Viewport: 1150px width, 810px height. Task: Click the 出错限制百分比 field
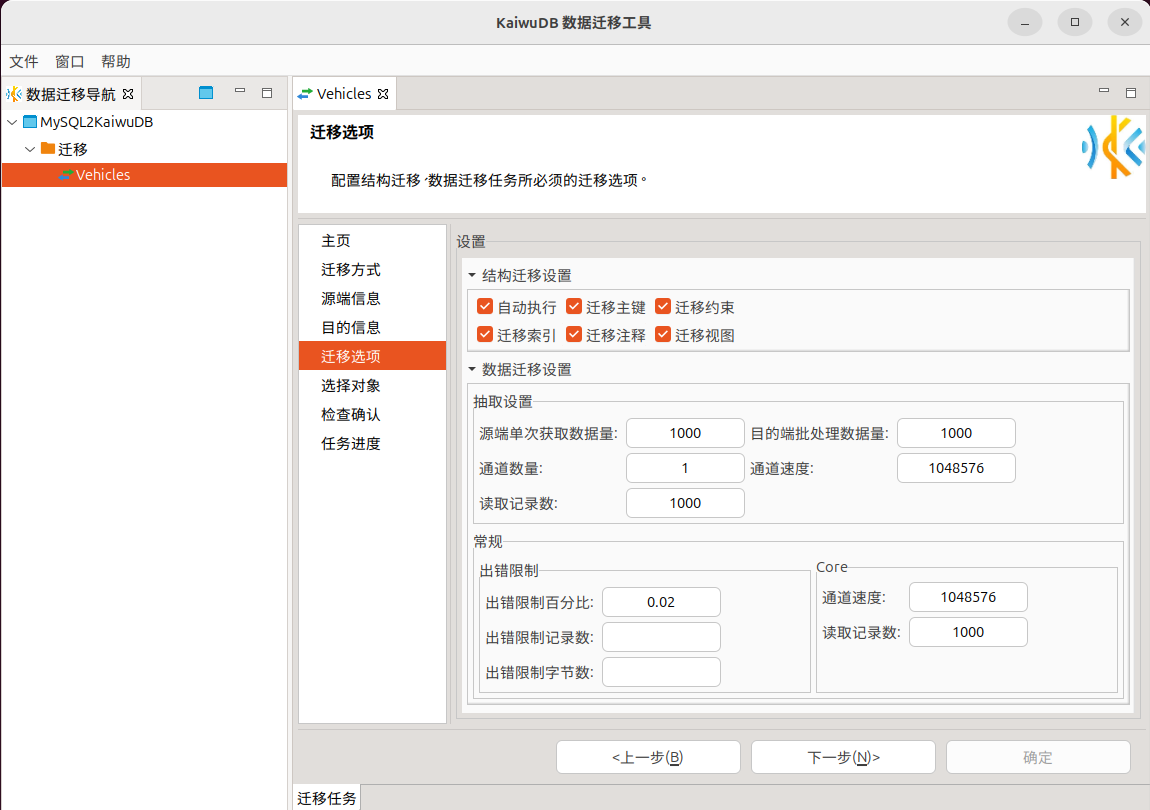[x=661, y=602]
